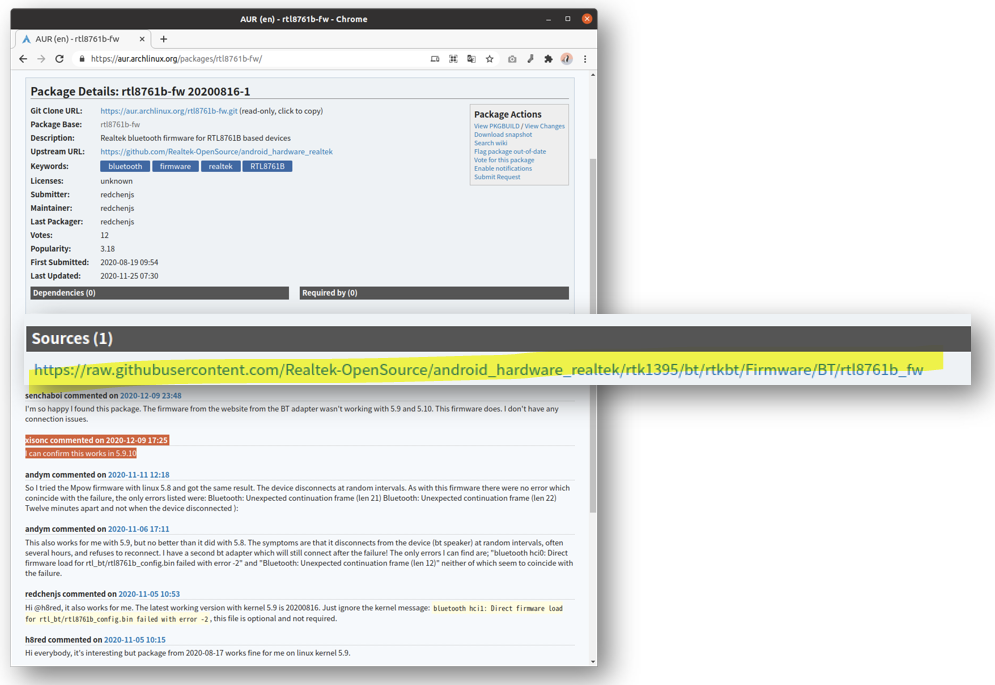Open a new tab with plus button
995x685 pixels.
tap(164, 39)
